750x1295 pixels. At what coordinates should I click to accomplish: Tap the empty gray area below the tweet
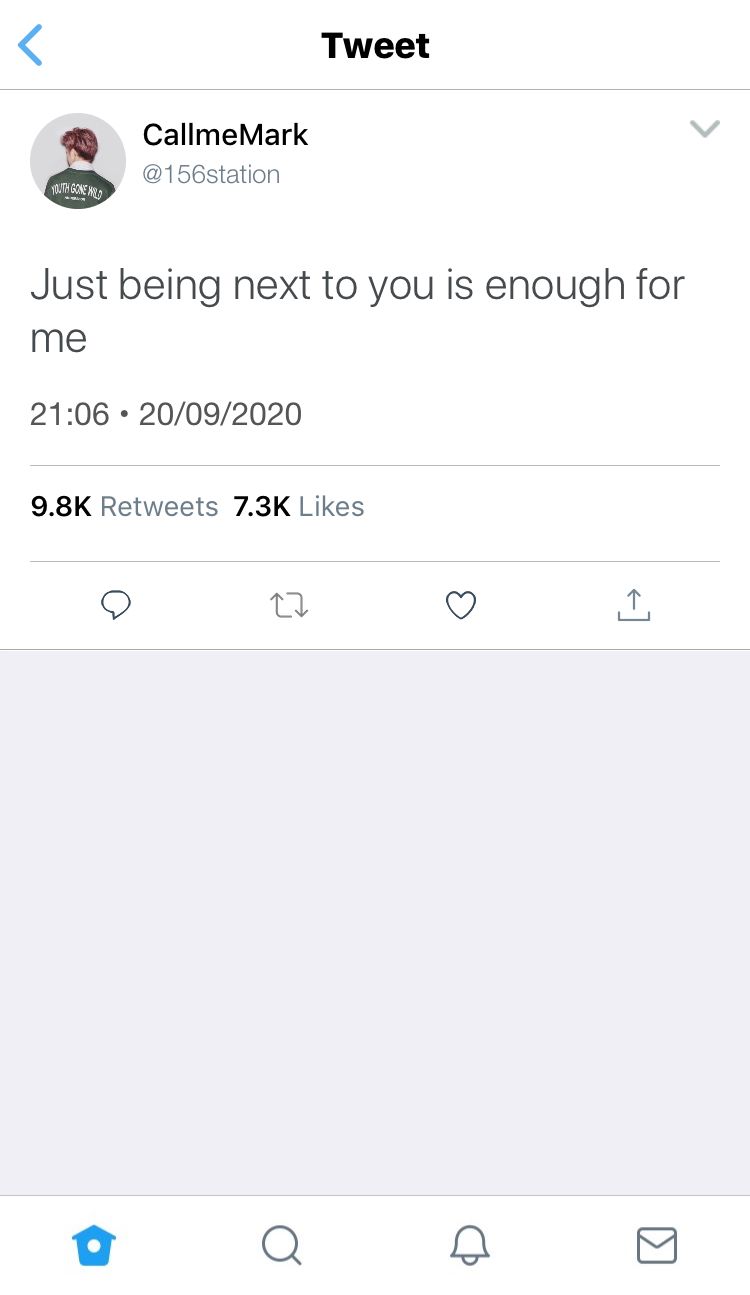[375, 920]
